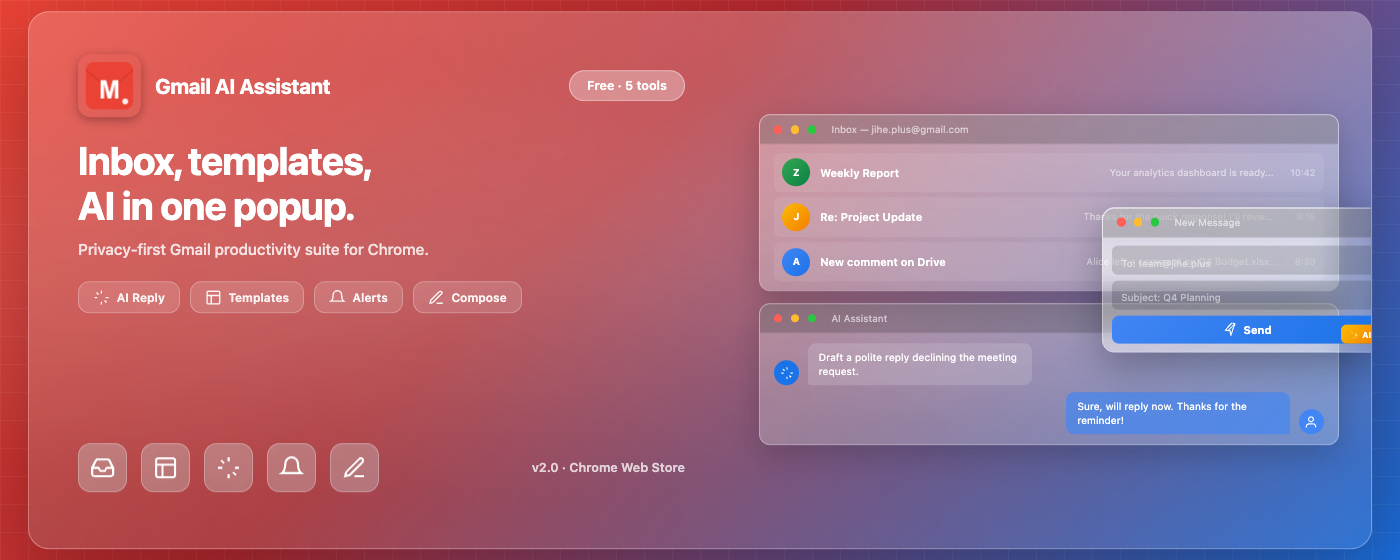
Task: Click the Subject: Q4 Planning field
Action: coord(1241,297)
